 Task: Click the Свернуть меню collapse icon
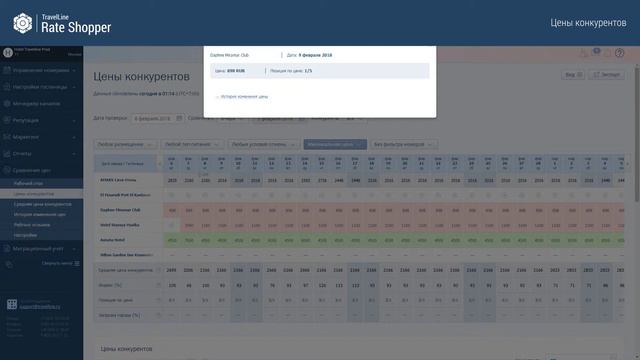pos(77,263)
